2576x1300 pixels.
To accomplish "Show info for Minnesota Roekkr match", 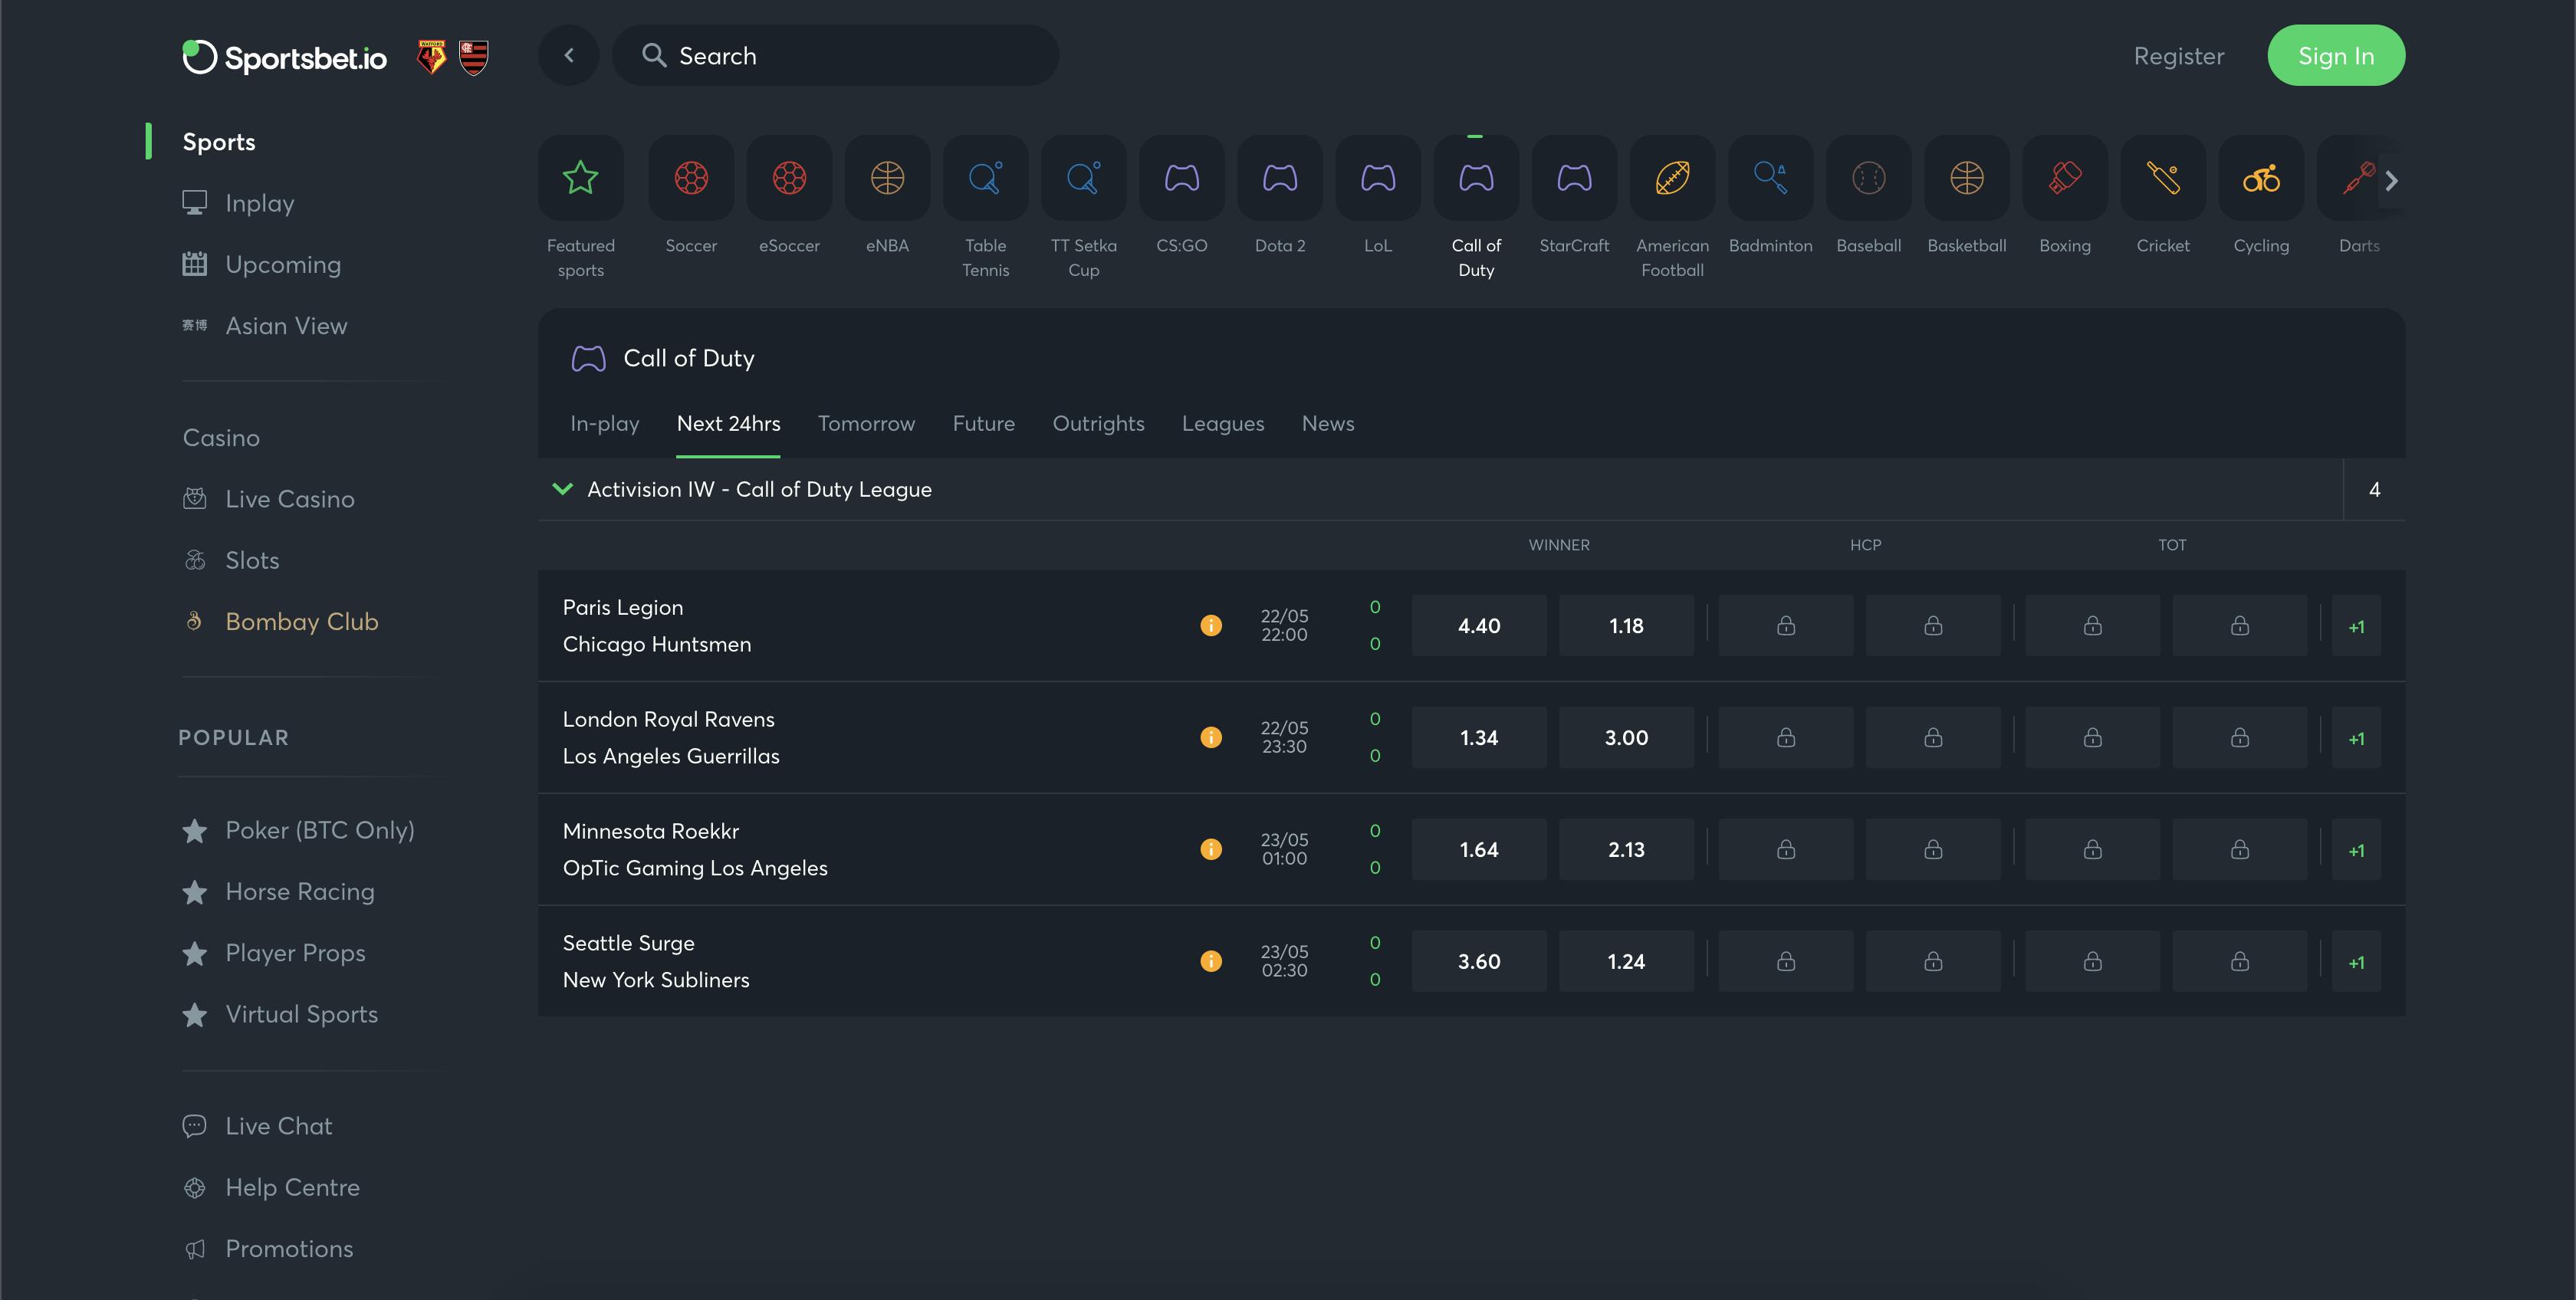I will pyautogui.click(x=1210, y=849).
